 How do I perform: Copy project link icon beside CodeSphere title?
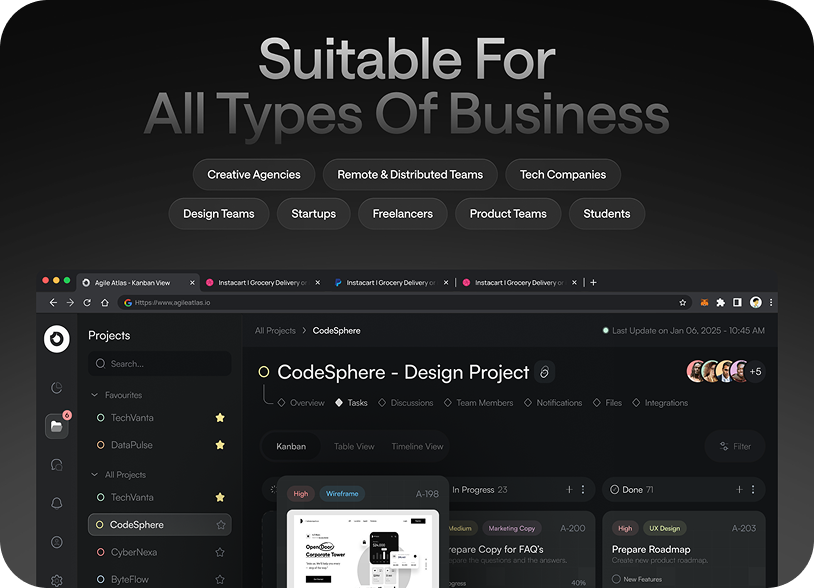click(544, 372)
